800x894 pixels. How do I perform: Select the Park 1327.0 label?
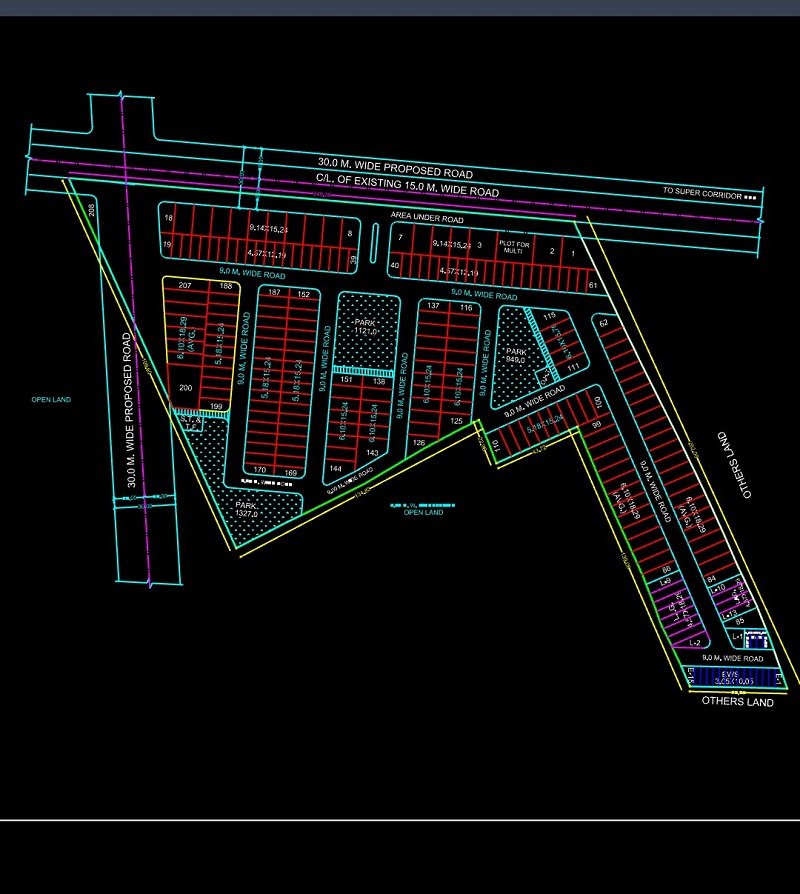(x=247, y=510)
